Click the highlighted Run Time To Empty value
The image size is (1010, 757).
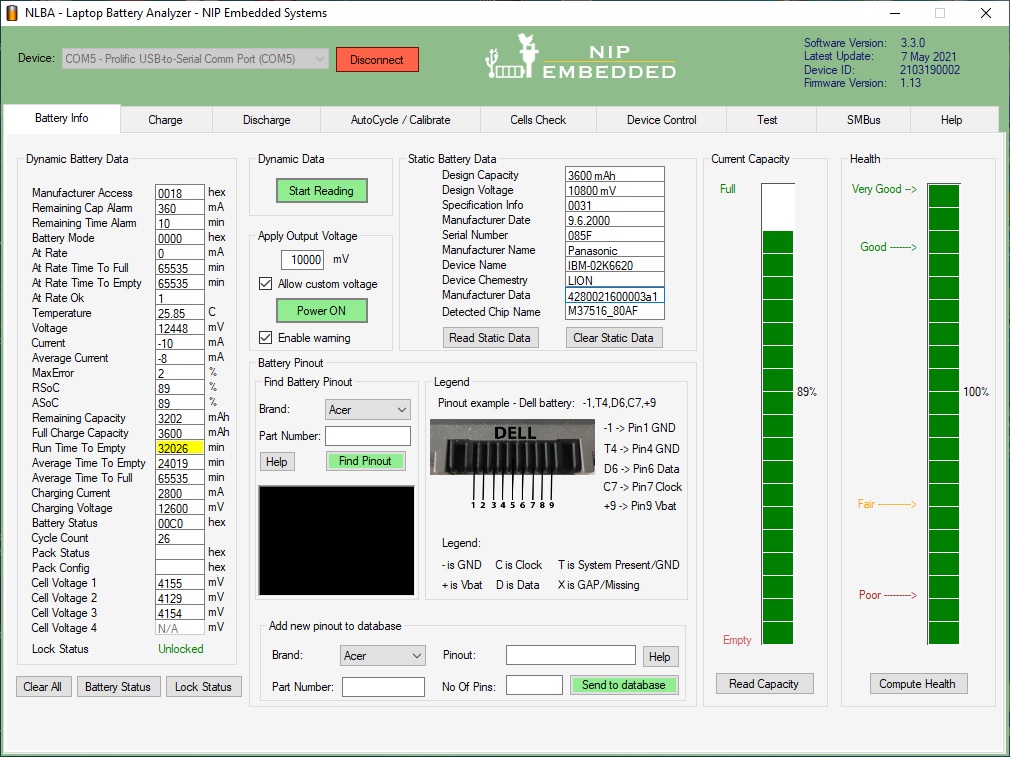coord(180,448)
